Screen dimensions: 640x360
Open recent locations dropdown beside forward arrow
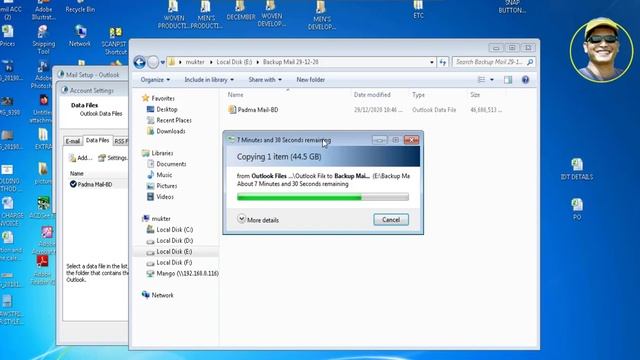162,62
